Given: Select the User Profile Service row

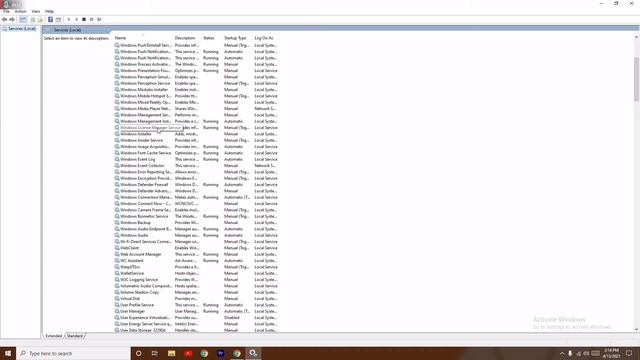Looking at the screenshot, I should pyautogui.click(x=196, y=305).
